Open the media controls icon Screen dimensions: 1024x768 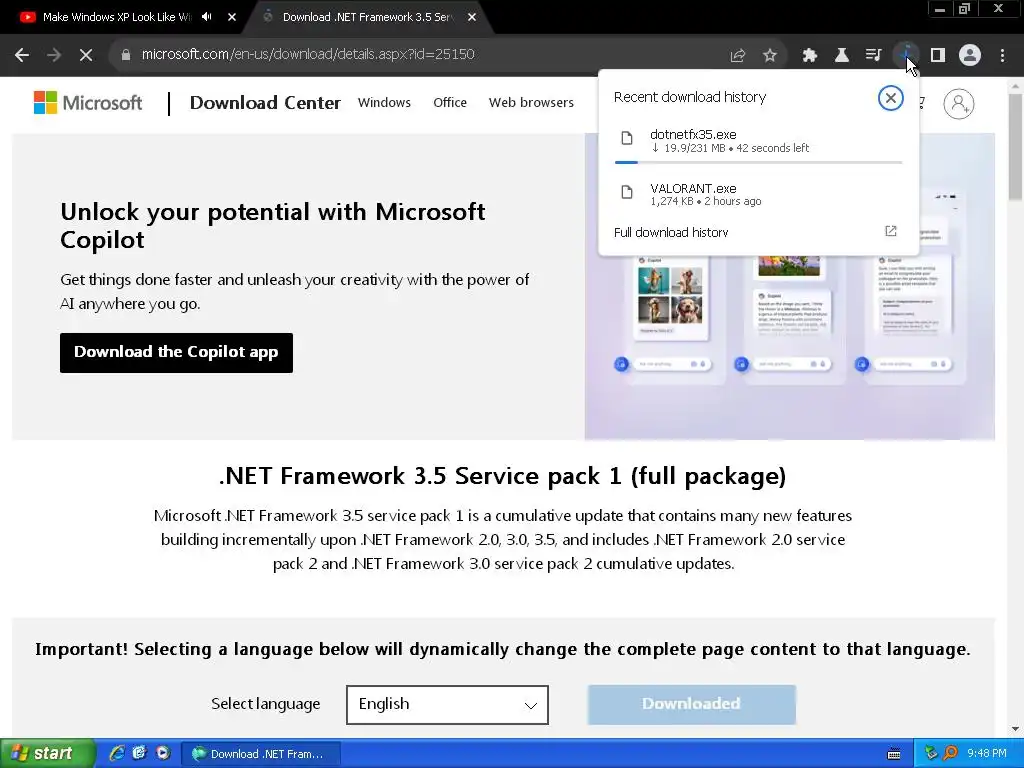(x=874, y=55)
